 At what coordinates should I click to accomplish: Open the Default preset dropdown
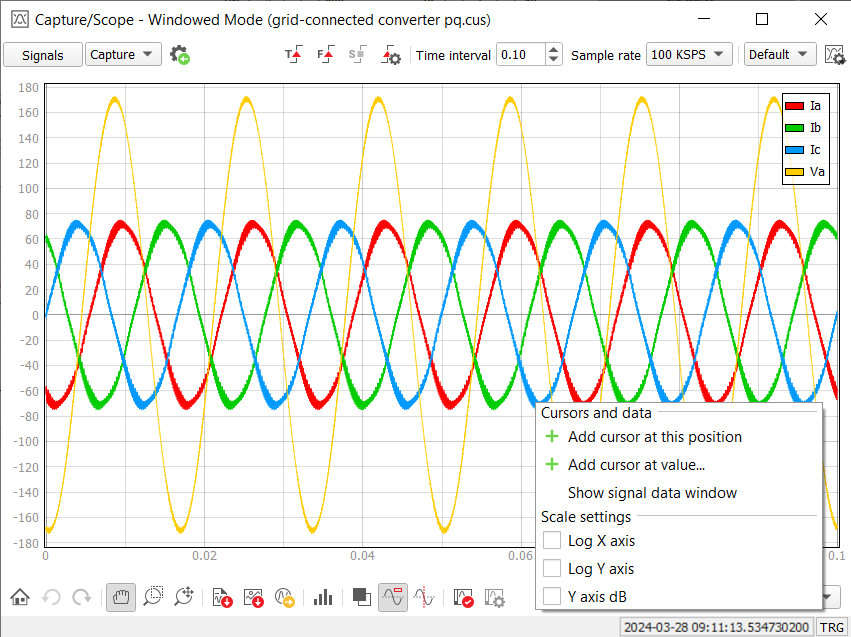(x=779, y=55)
